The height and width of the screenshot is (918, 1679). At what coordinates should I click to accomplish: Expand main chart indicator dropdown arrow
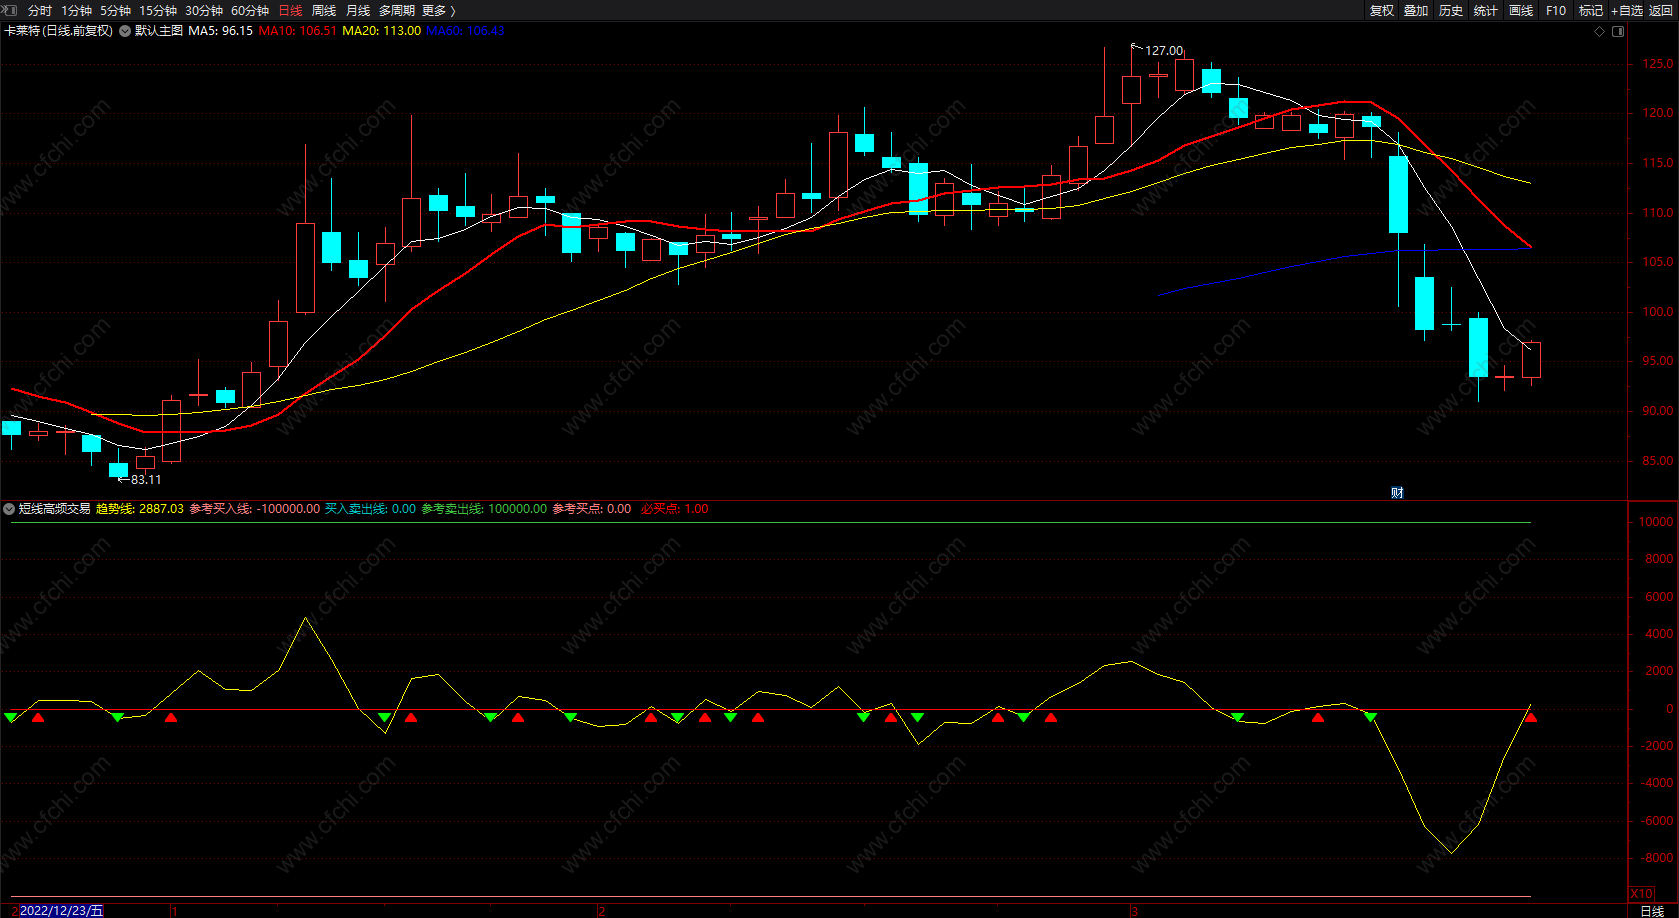click(x=125, y=31)
